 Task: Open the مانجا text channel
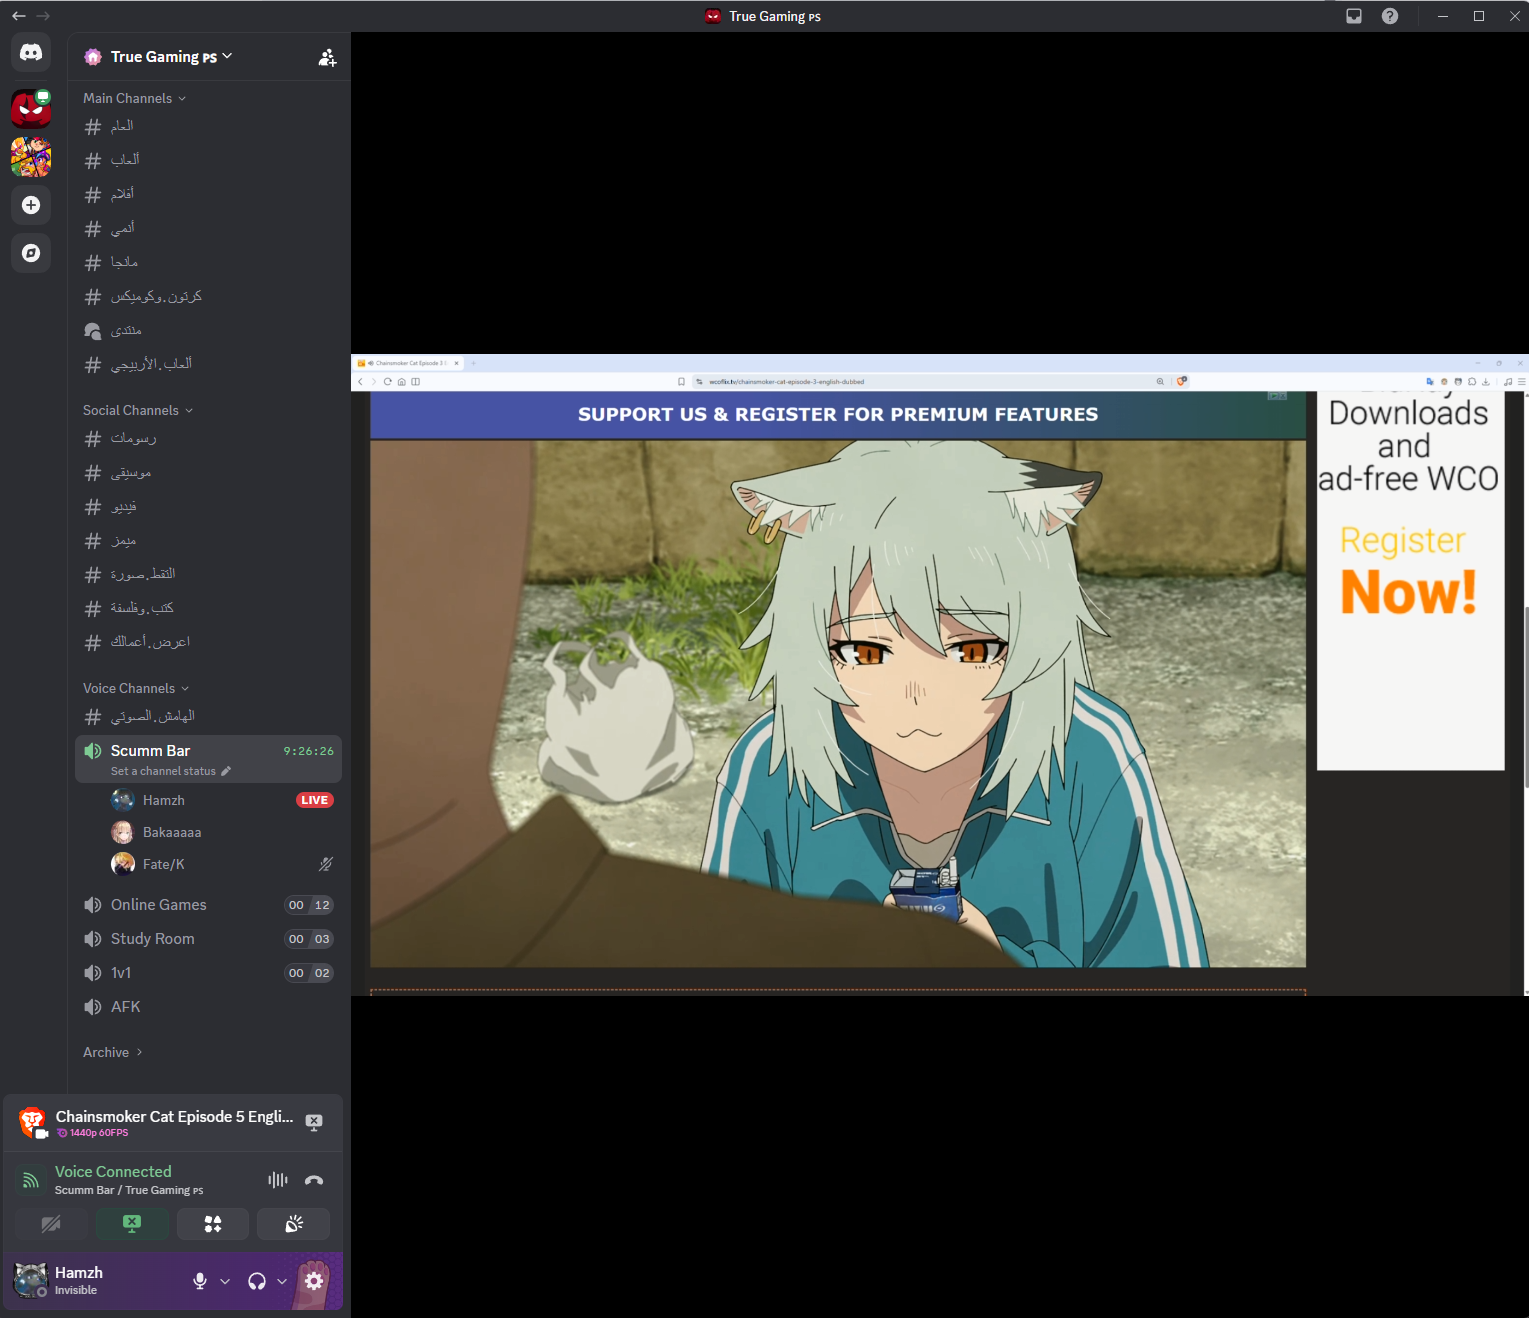(x=208, y=262)
